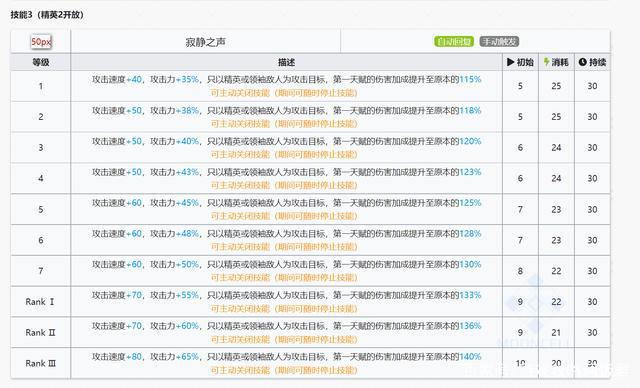Click the green lightning icon beside 消耗

coord(547,62)
